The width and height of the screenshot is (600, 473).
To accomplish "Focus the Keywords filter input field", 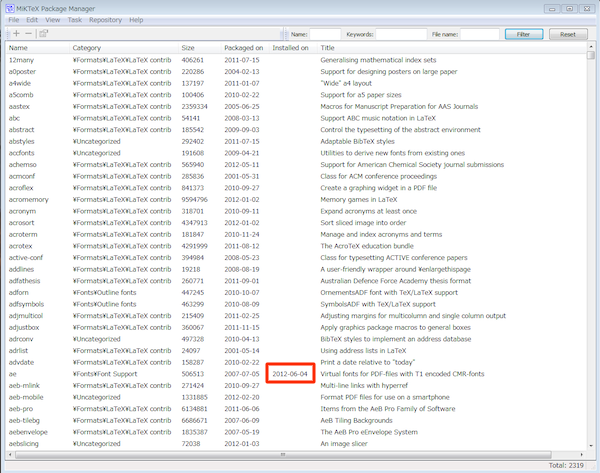I will 401,34.
